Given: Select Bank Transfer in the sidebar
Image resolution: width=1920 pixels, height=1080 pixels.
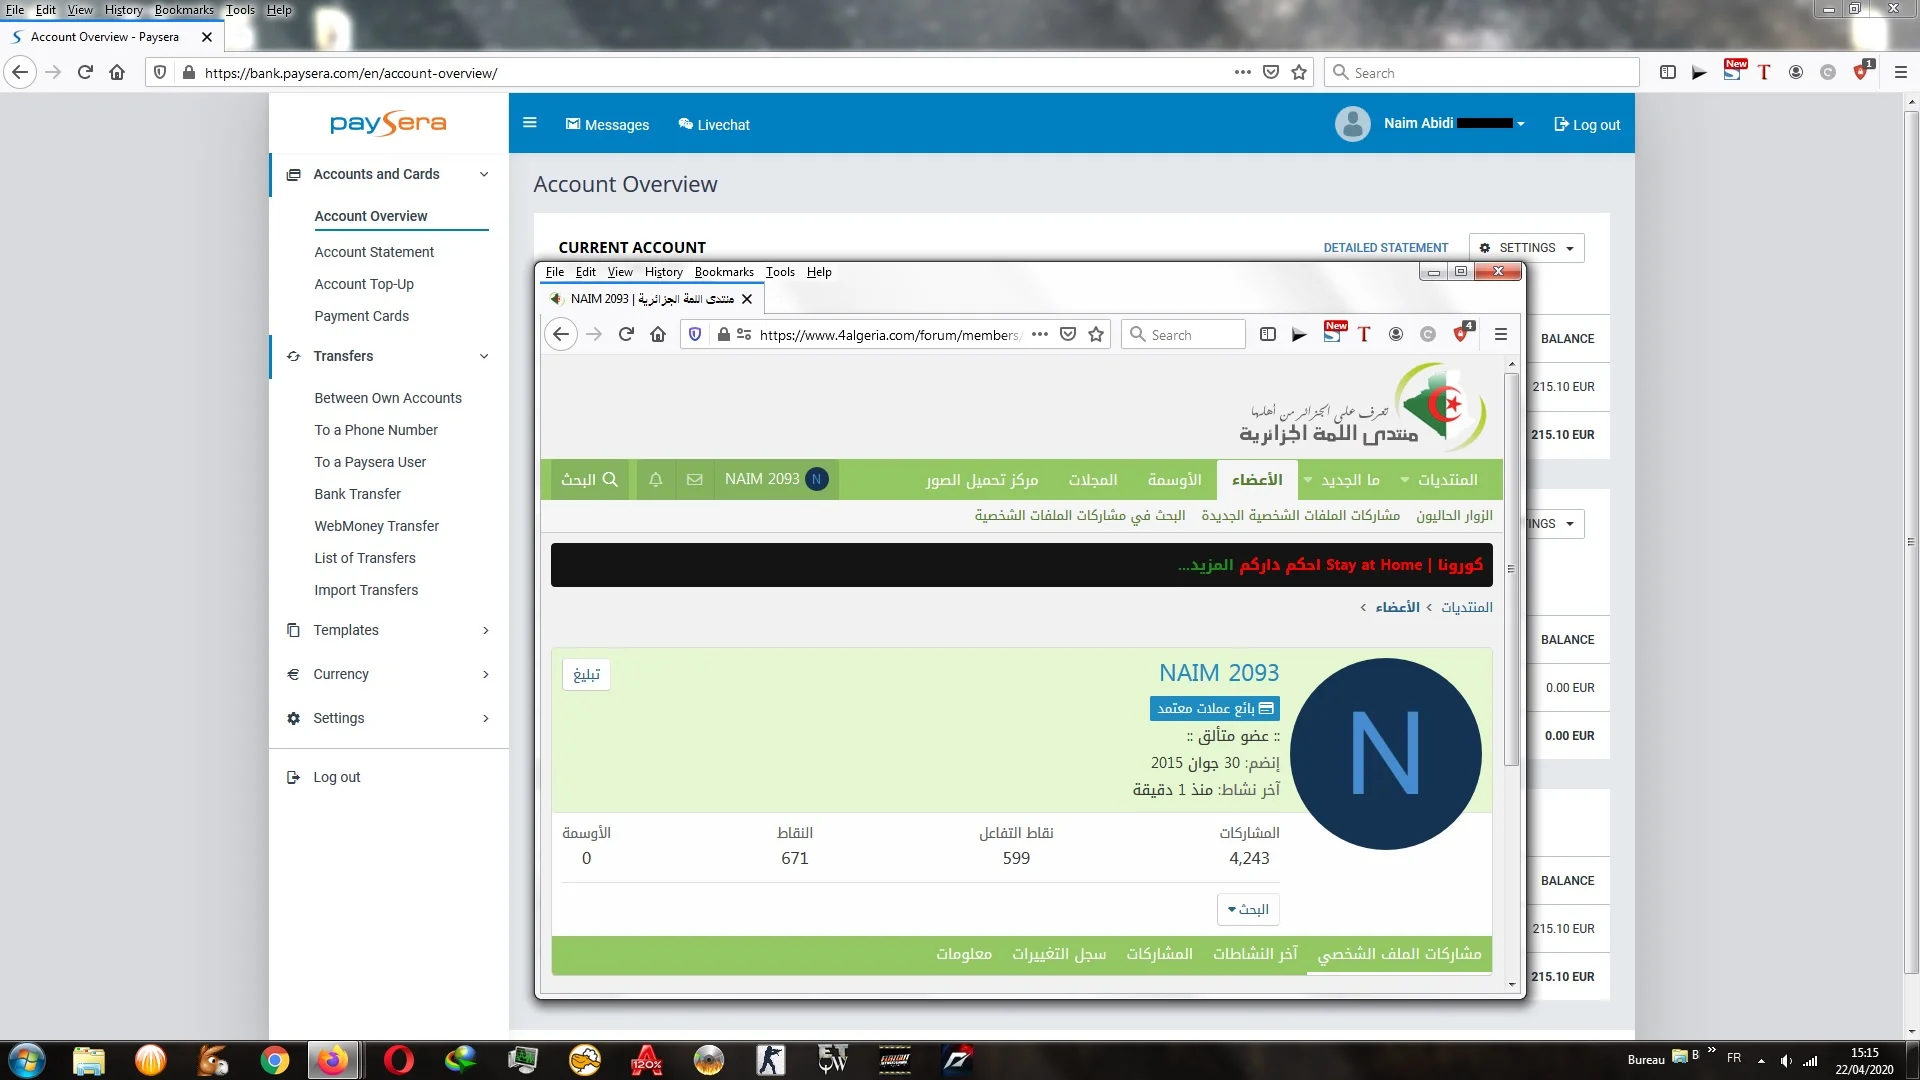Looking at the screenshot, I should [357, 494].
